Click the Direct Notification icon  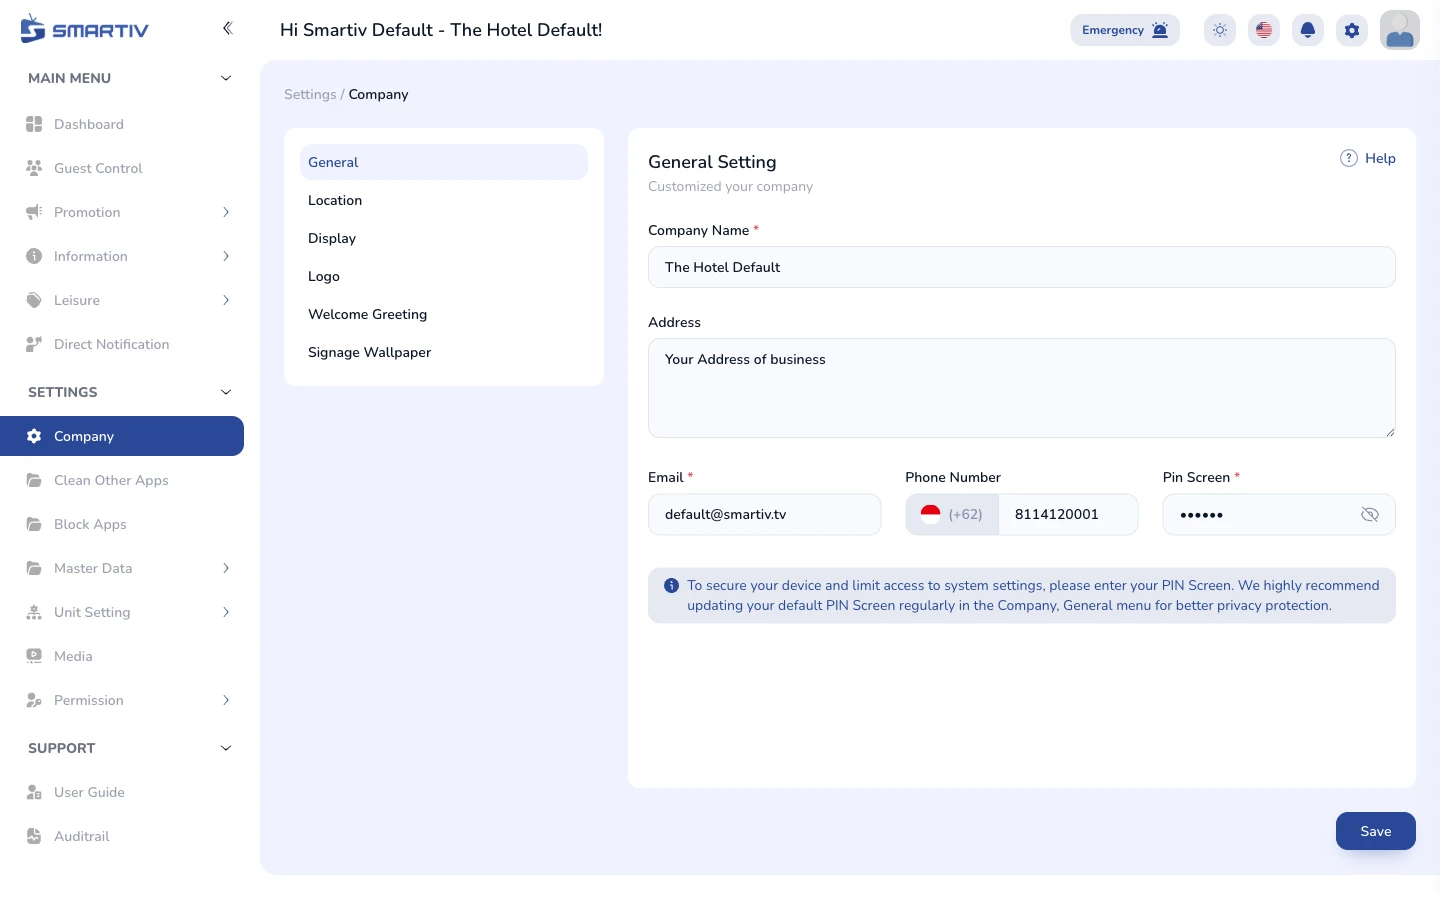click(34, 344)
